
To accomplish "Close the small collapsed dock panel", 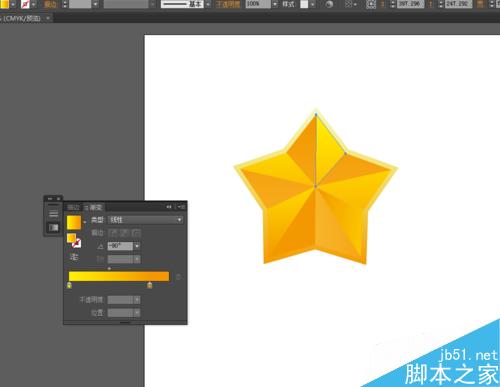I will 58,199.
